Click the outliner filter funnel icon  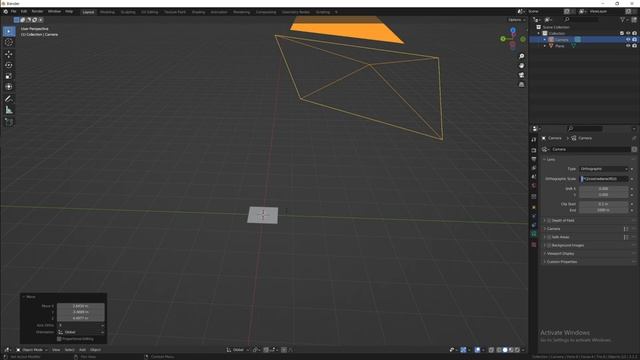(622, 19)
